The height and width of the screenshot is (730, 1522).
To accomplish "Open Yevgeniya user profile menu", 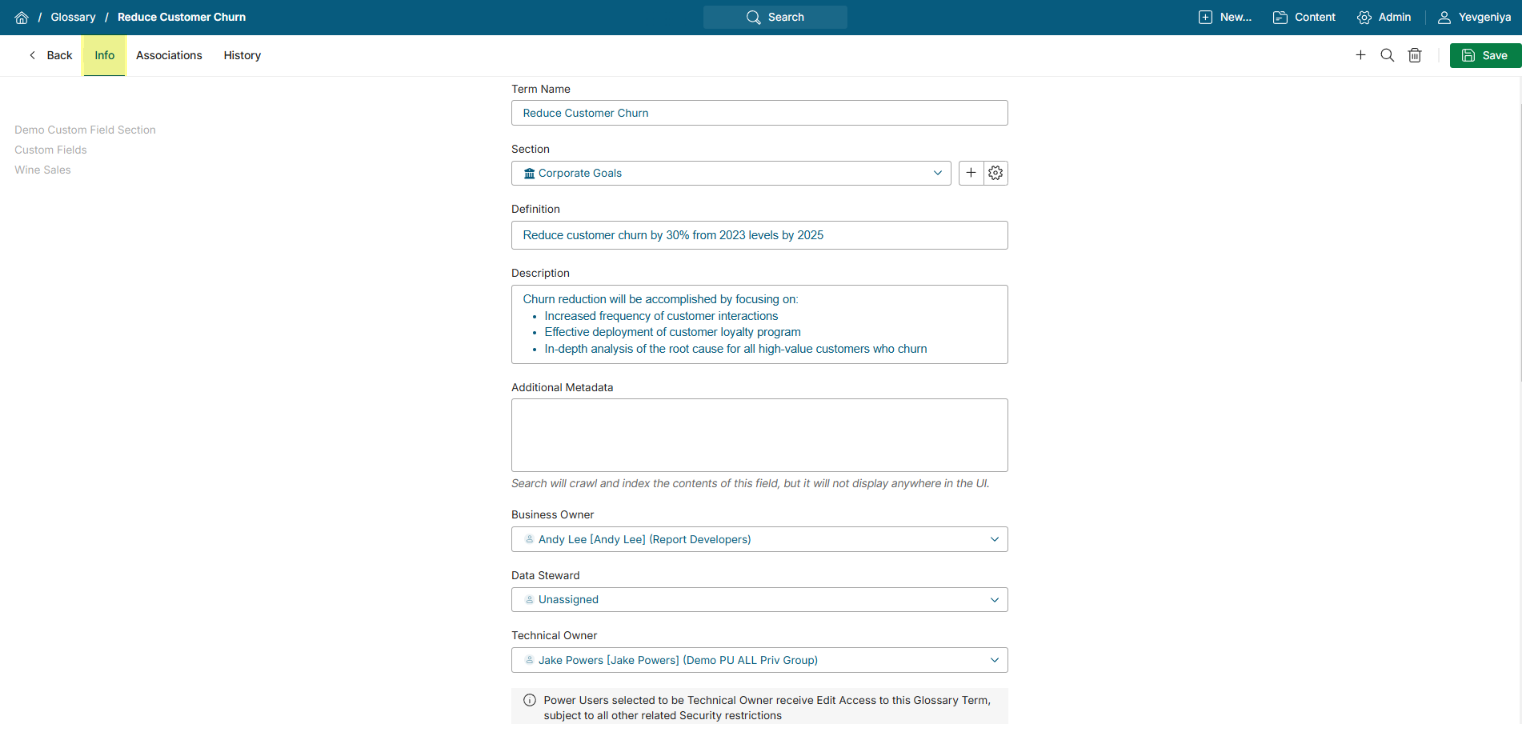I will click(x=1474, y=17).
